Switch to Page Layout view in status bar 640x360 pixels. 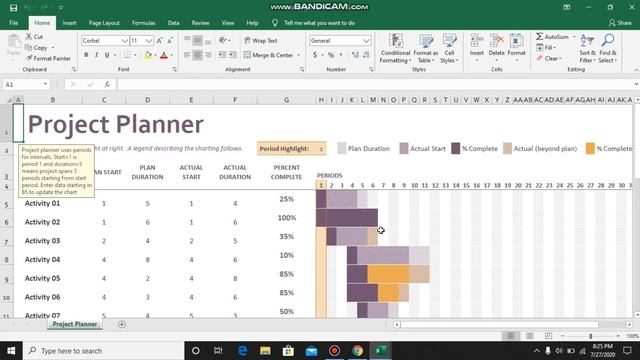(530, 336)
